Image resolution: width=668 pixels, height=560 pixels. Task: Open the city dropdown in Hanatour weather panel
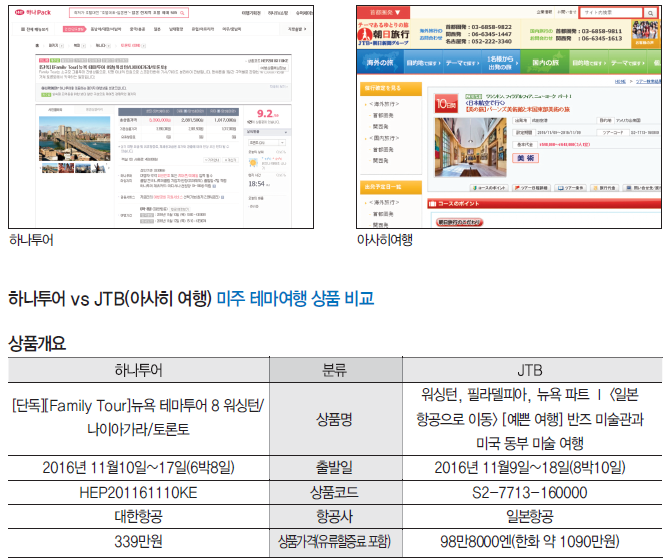(267, 142)
